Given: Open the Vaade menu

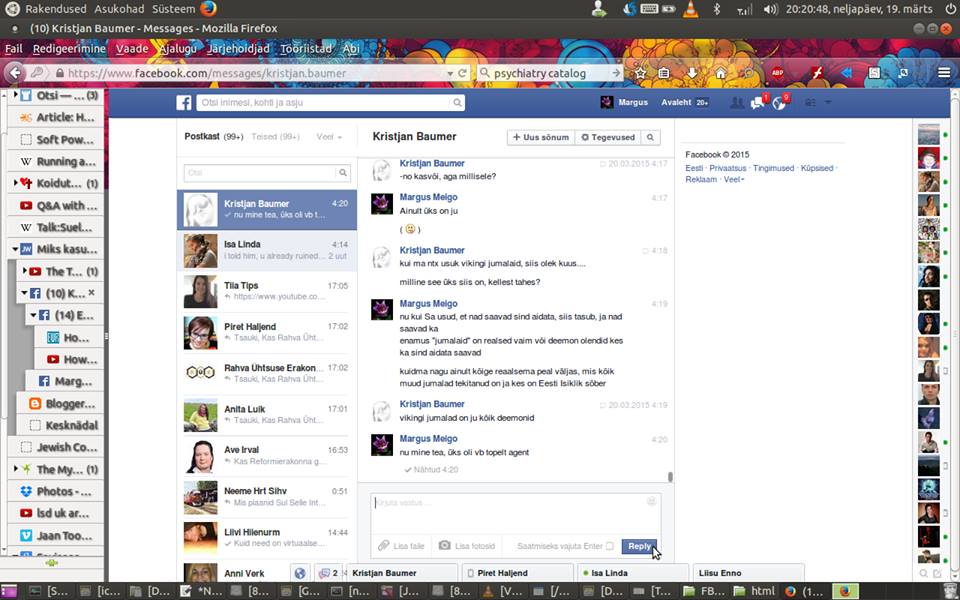Looking at the screenshot, I should 132,48.
